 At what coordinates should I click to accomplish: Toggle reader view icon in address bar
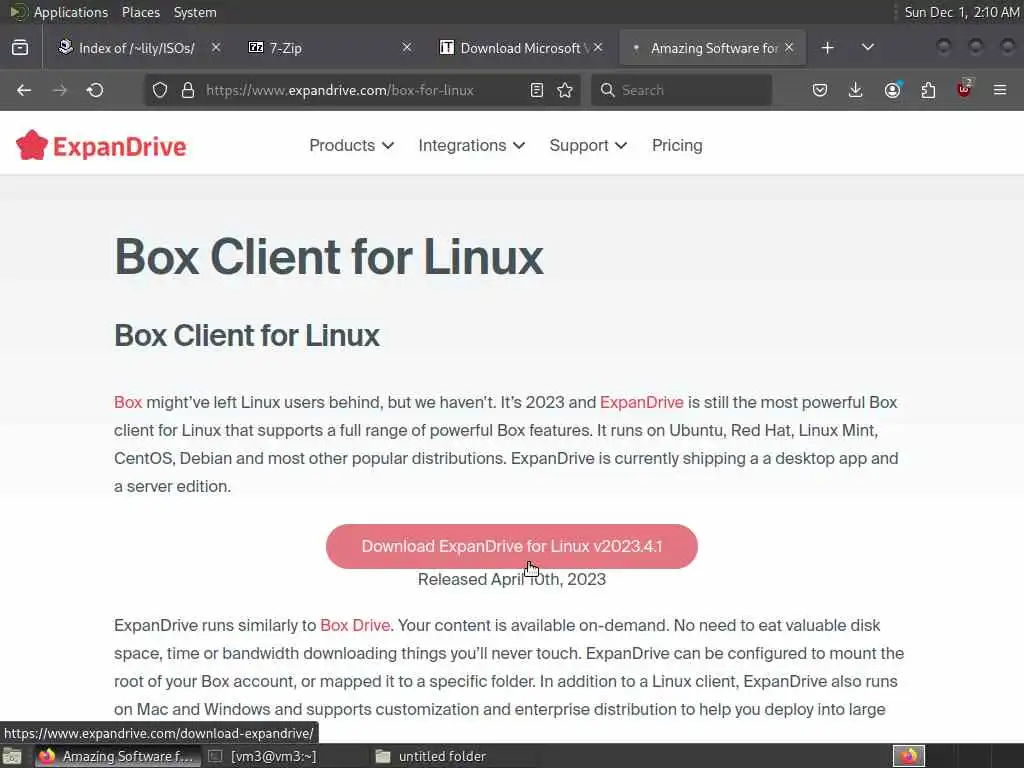pos(536,90)
